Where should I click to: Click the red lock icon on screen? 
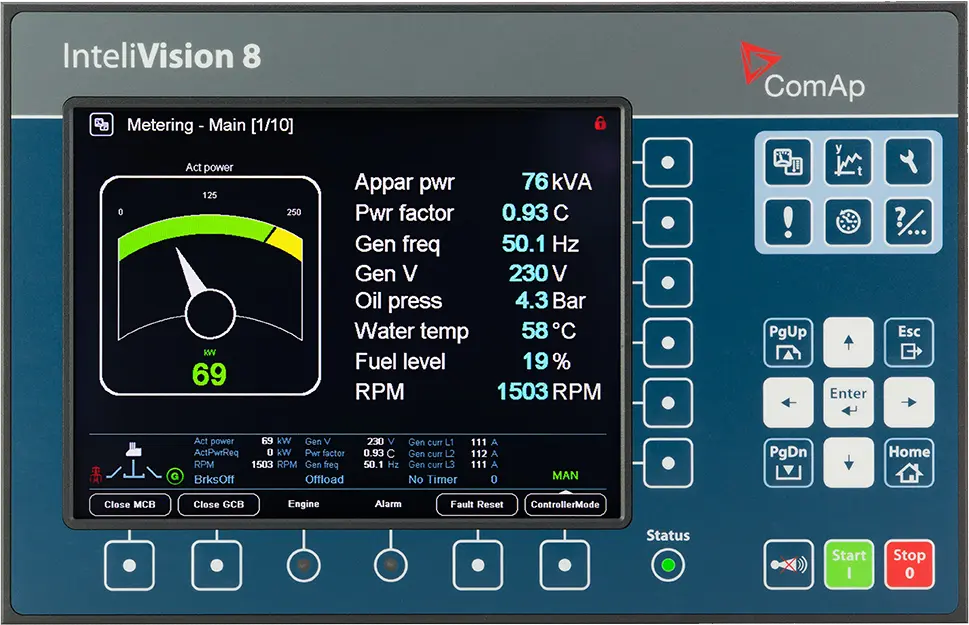(600, 124)
